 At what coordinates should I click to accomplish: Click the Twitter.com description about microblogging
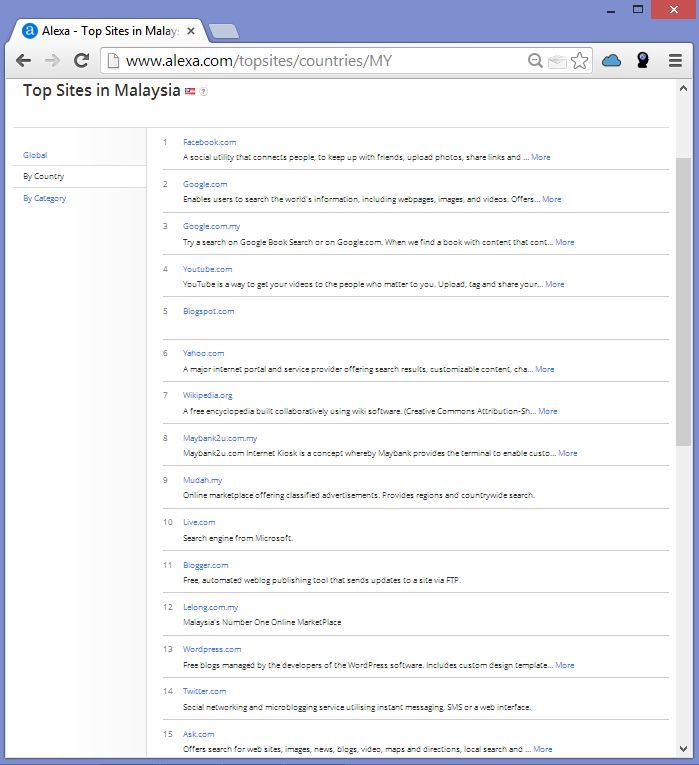(357, 707)
